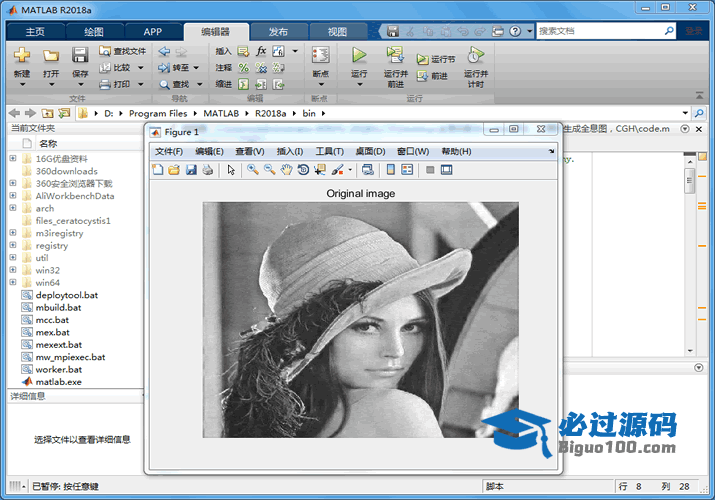The height and width of the screenshot is (500, 715).
Task: Open Figure 1 Help (帮助) menu
Action: [456, 151]
